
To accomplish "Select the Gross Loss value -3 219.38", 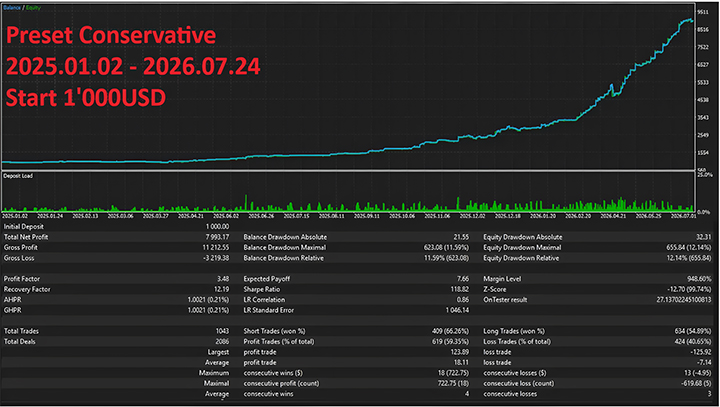I will (216, 258).
